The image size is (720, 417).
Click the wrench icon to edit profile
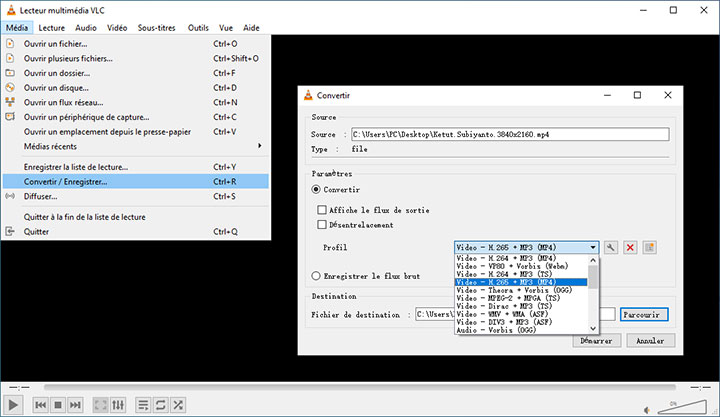pyautogui.click(x=610, y=247)
